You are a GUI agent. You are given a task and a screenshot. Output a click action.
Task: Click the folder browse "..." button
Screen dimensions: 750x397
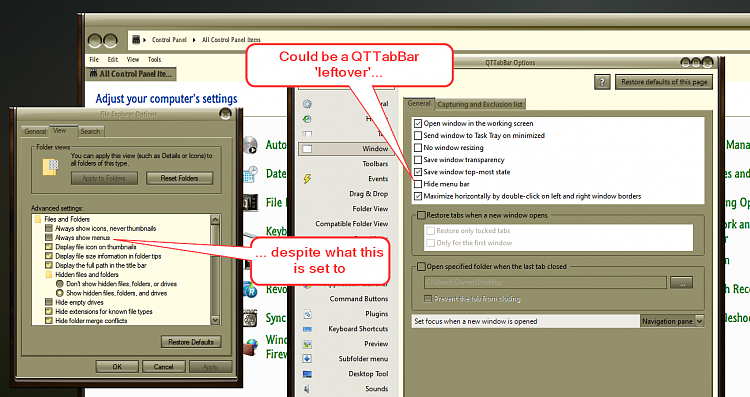click(x=682, y=283)
